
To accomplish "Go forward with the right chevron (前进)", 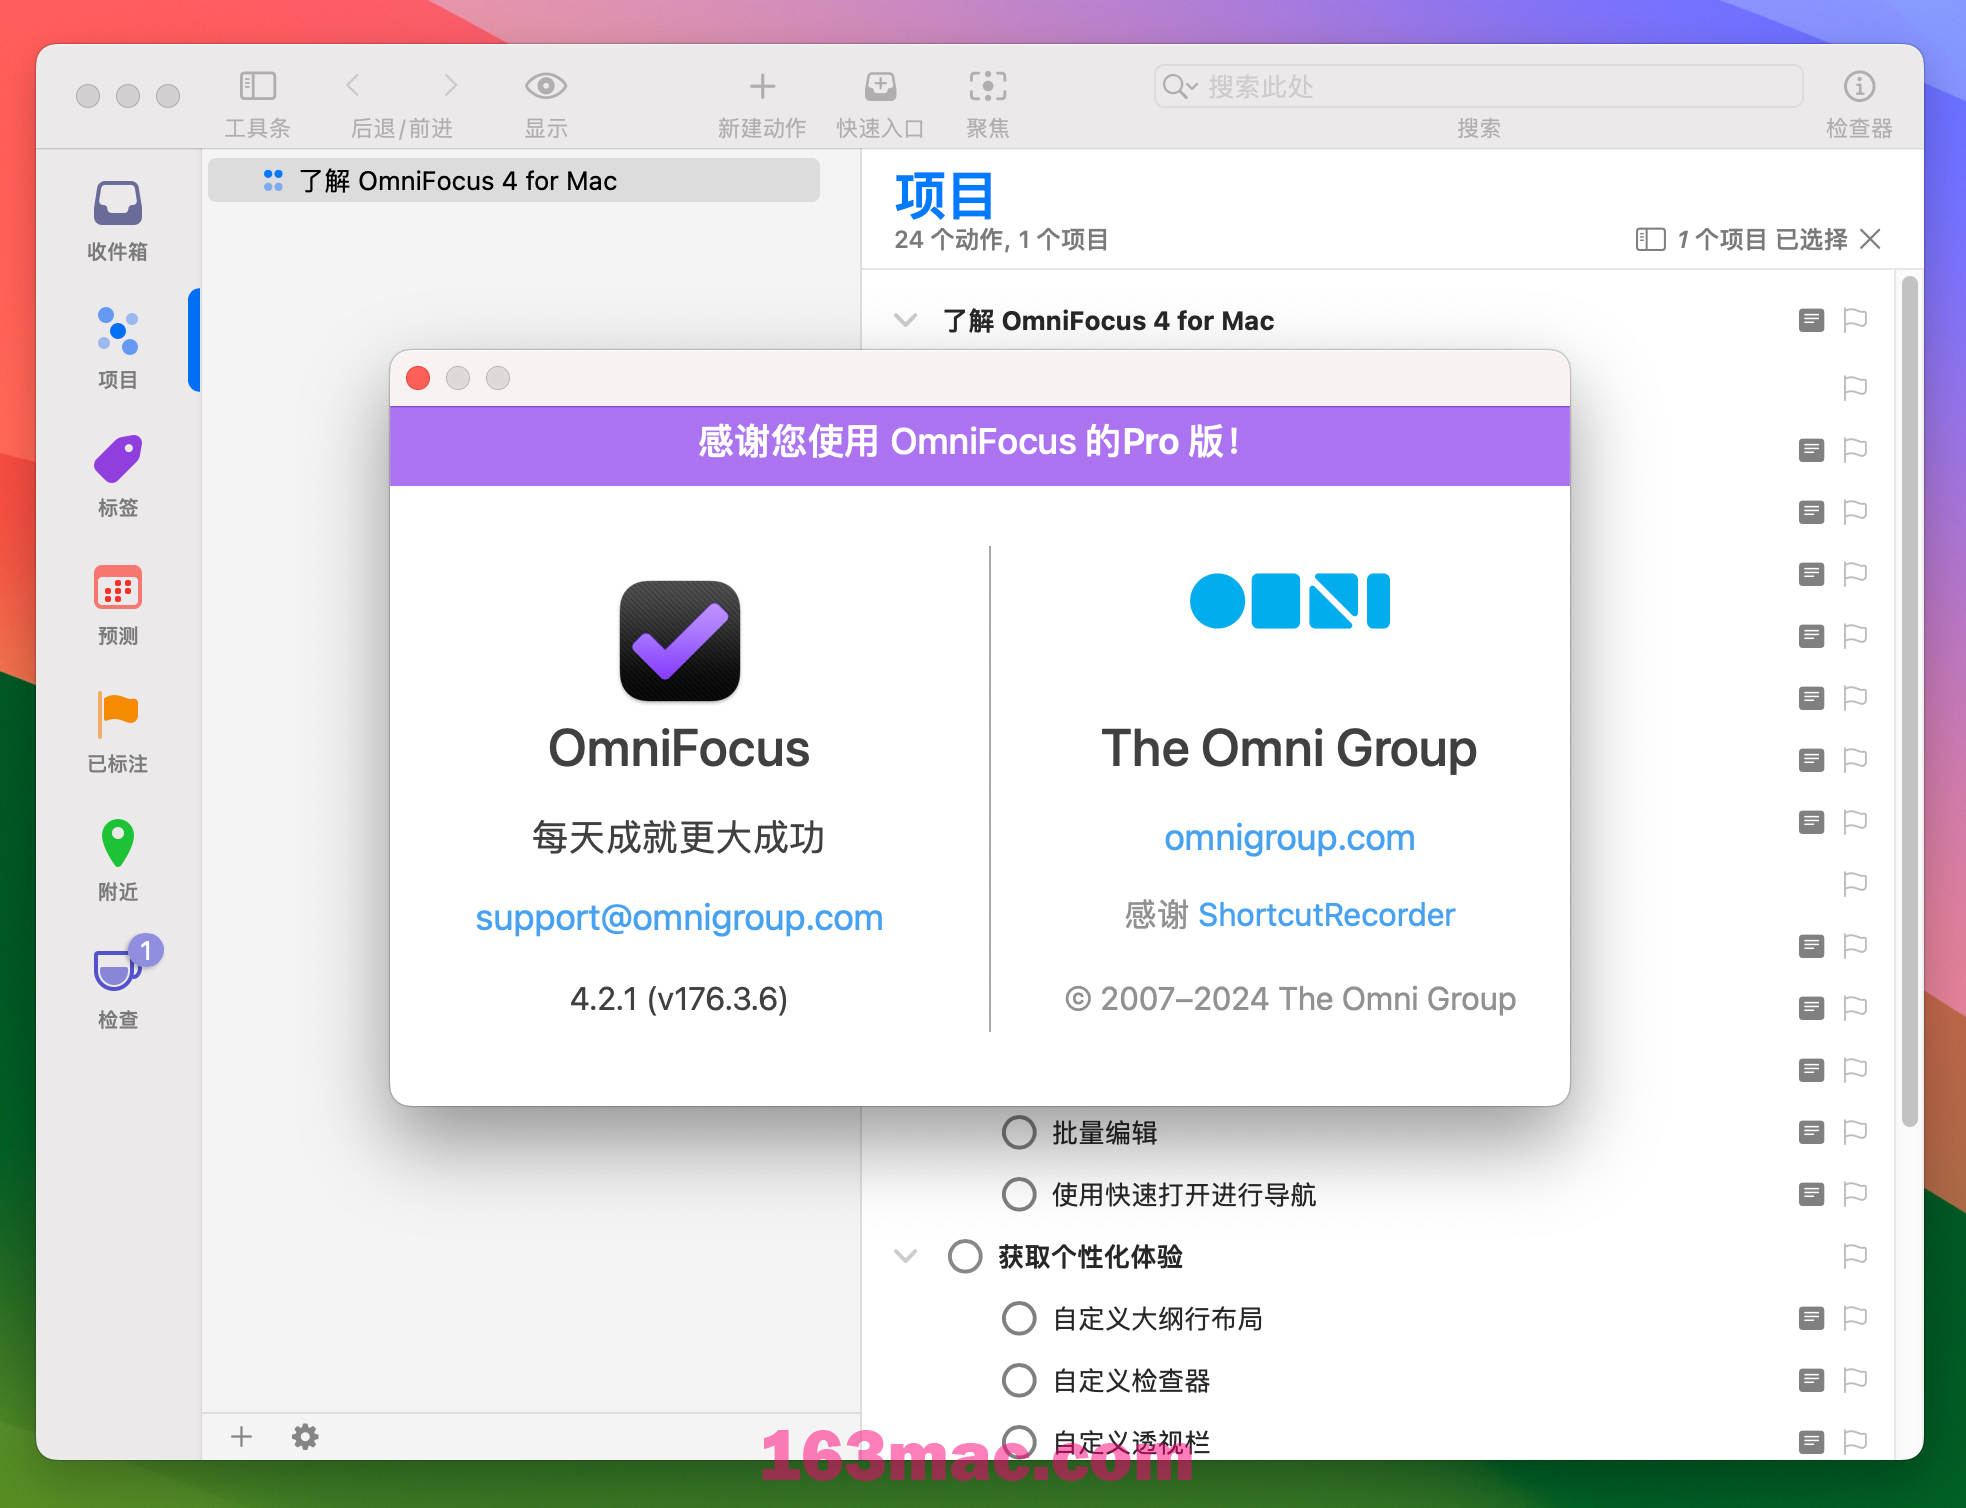I will tap(450, 86).
